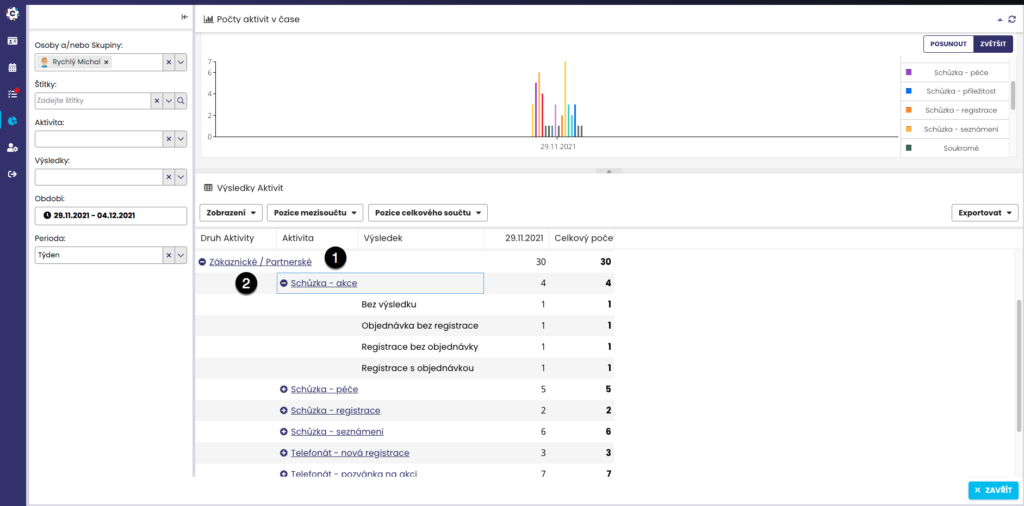Image resolution: width=1024 pixels, height=506 pixels.
Task: Open the user settings icon in sidebar
Action: (x=12, y=147)
